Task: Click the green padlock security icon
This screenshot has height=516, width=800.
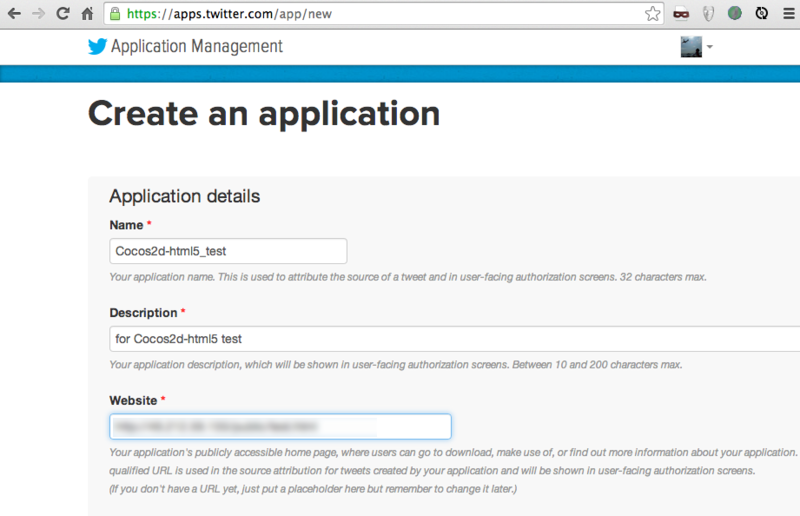Action: [x=115, y=14]
